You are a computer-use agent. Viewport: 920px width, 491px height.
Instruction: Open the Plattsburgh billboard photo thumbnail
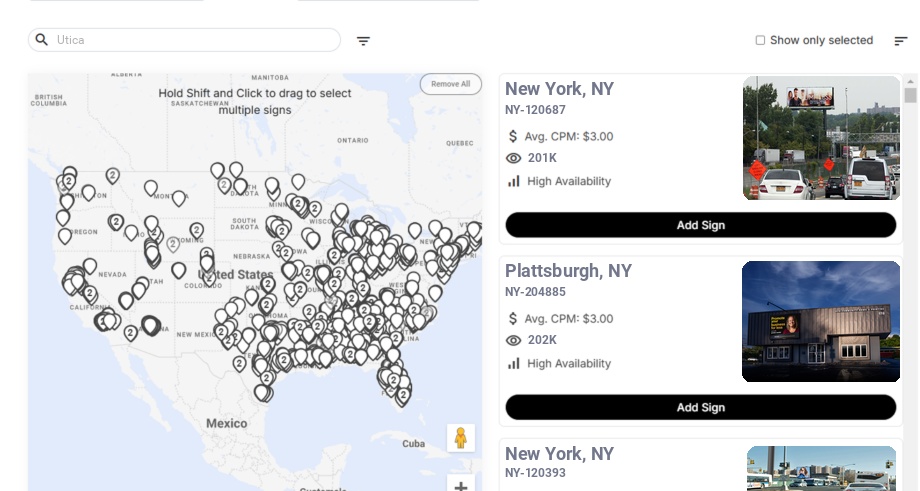point(821,322)
